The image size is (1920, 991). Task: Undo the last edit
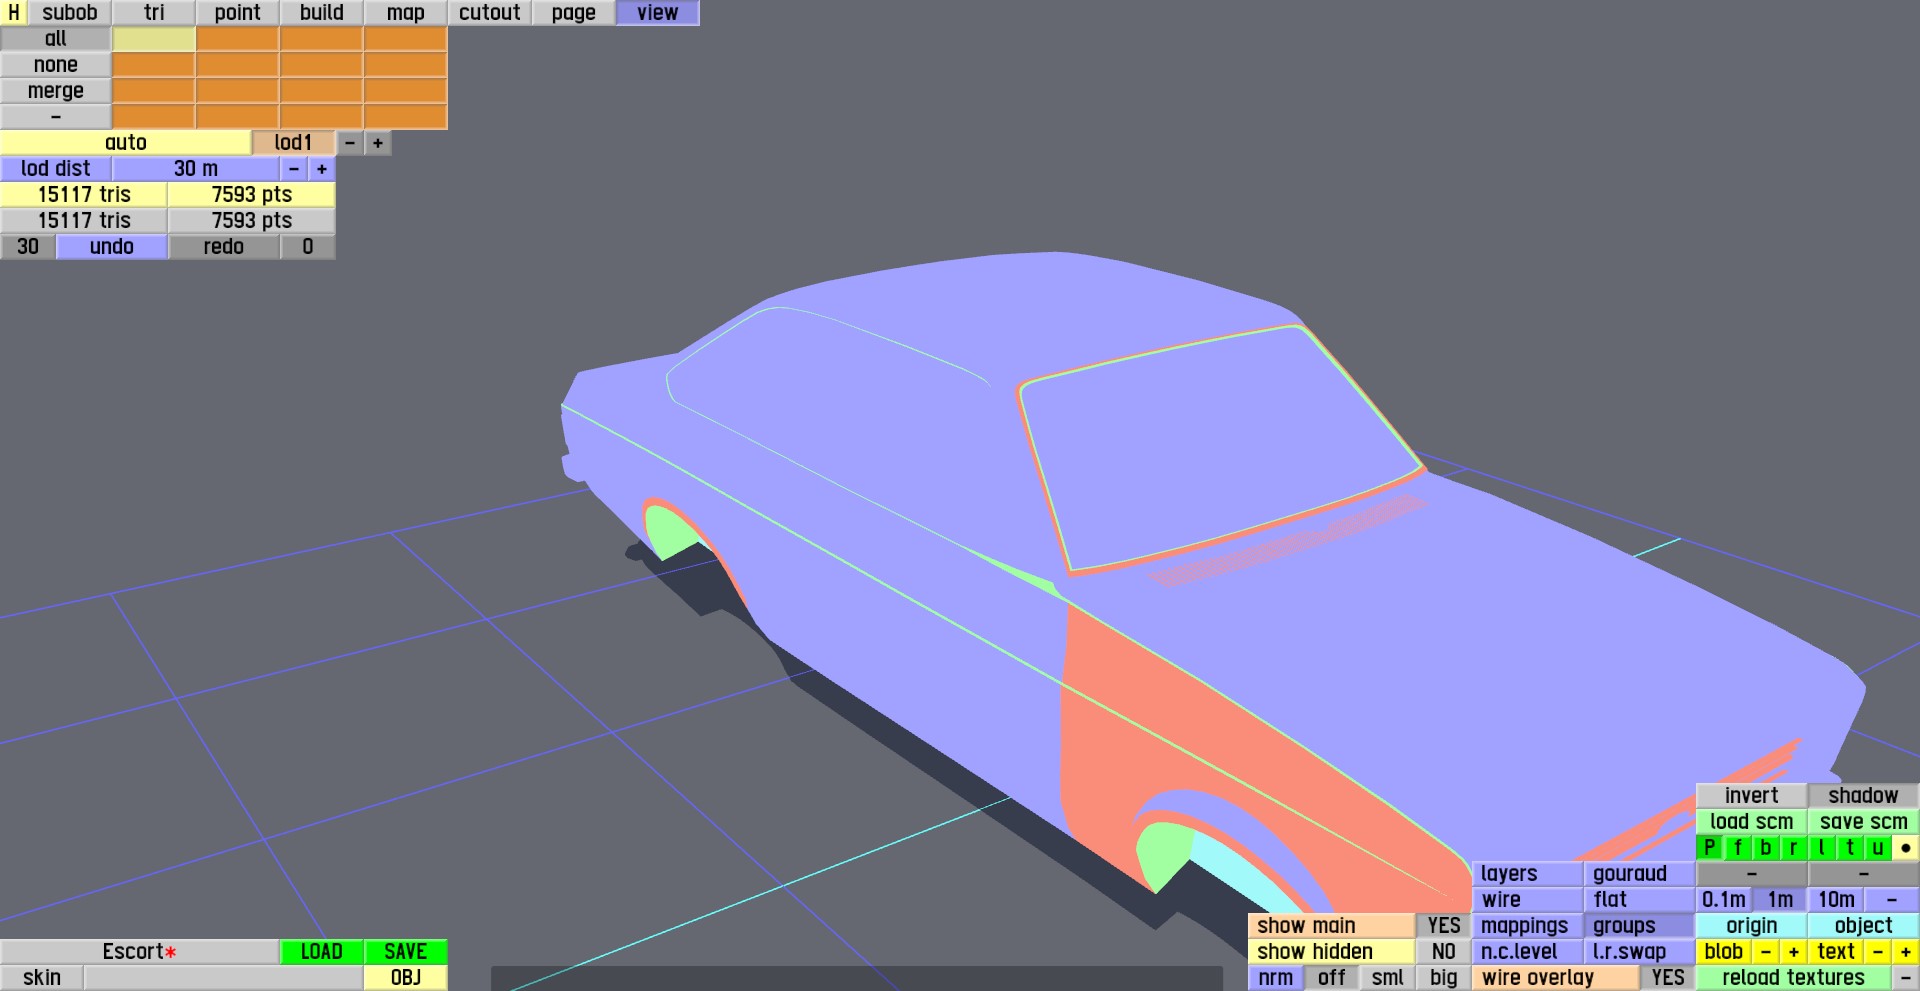[x=112, y=247]
